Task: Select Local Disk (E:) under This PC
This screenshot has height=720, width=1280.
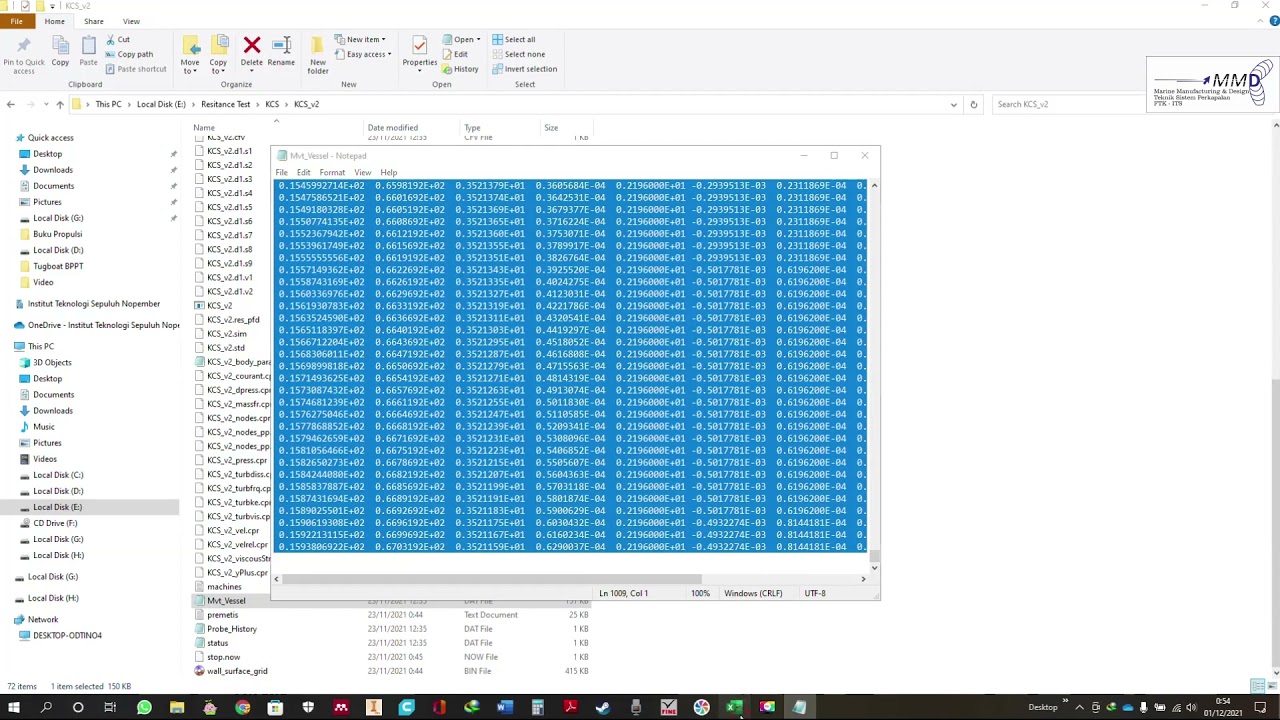Action: (x=58, y=507)
